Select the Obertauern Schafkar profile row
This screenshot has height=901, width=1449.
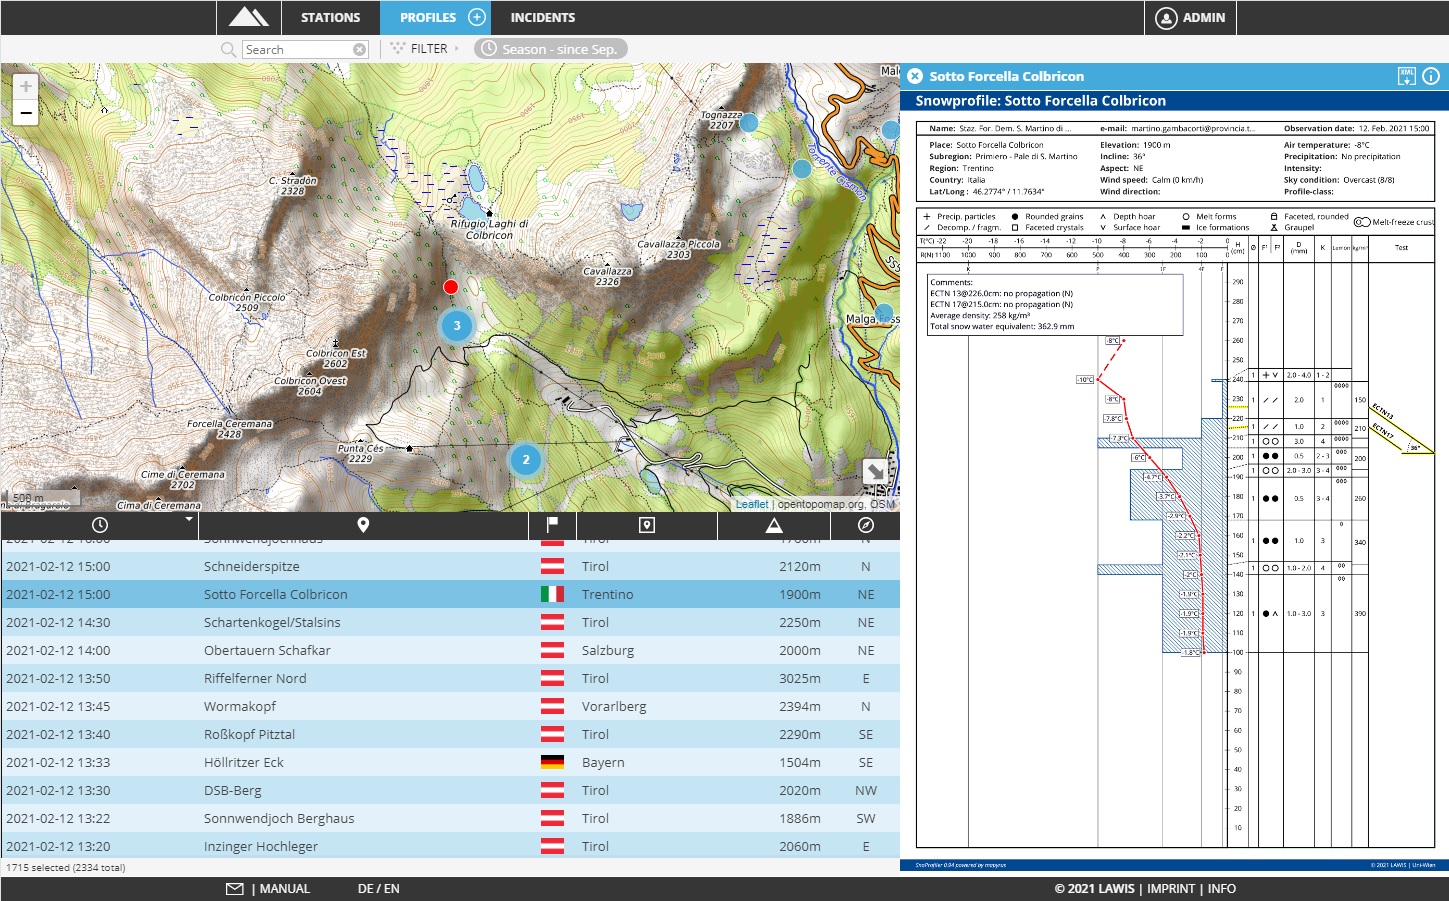pyautogui.click(x=450, y=650)
